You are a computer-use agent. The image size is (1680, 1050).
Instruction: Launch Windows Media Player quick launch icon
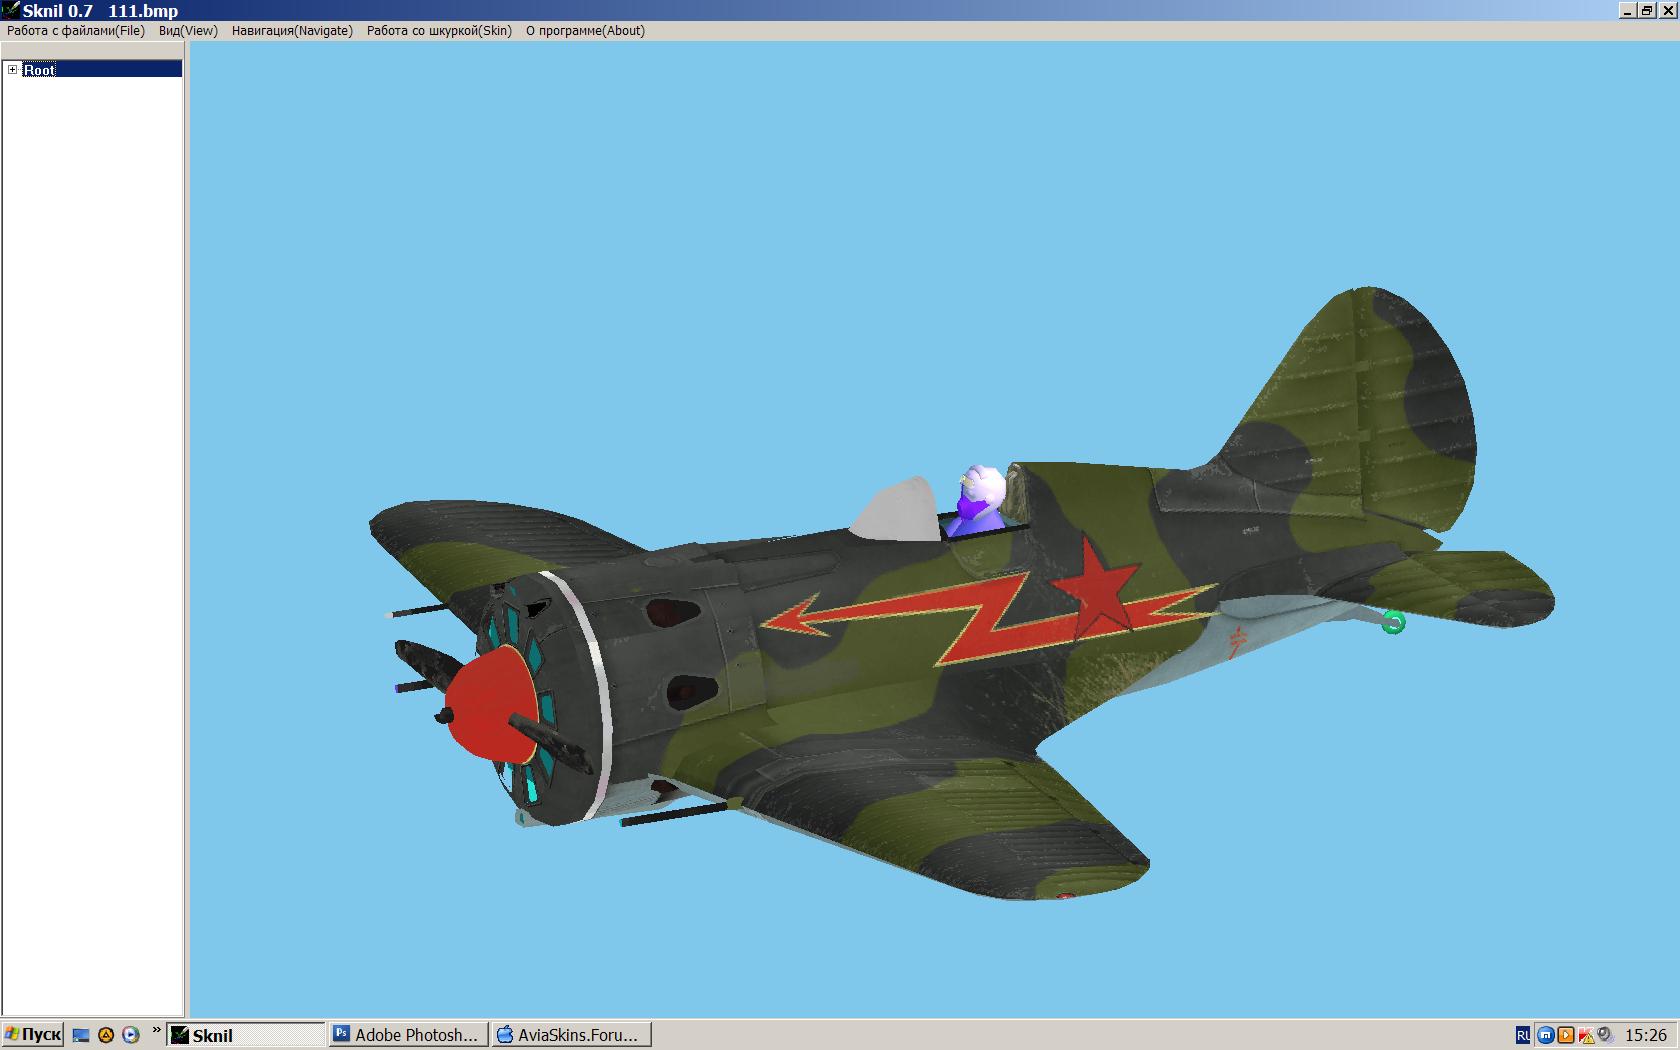(x=130, y=1036)
